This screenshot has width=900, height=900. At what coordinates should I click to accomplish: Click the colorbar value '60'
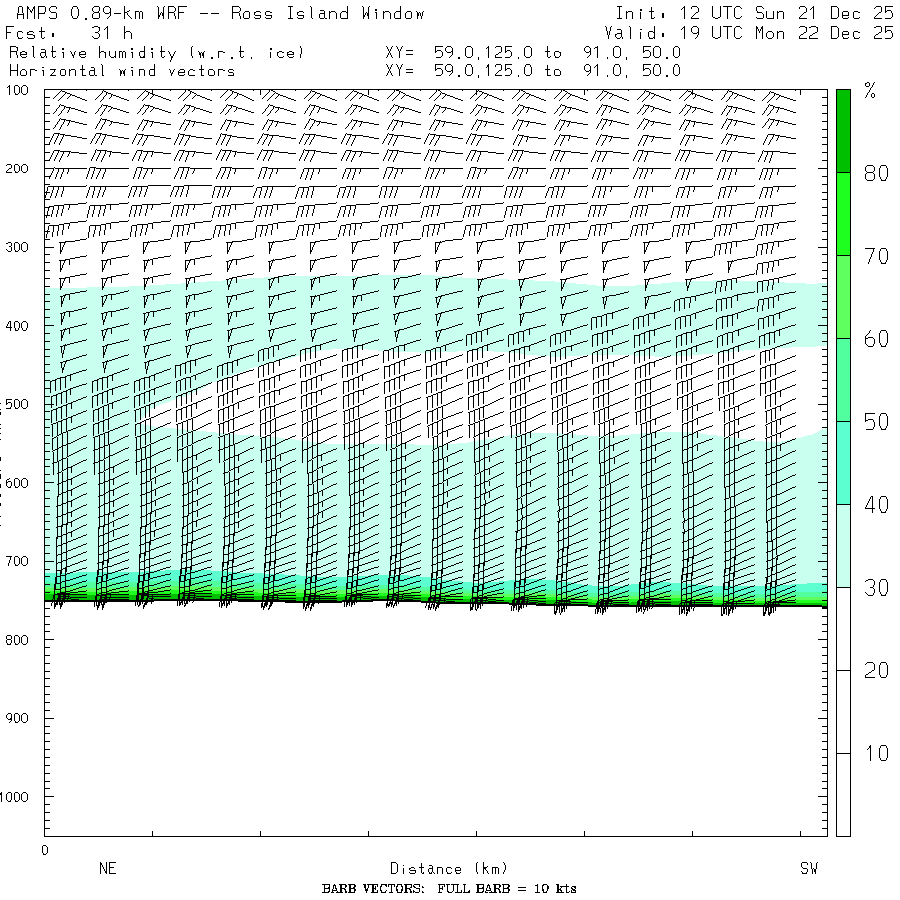[876, 339]
